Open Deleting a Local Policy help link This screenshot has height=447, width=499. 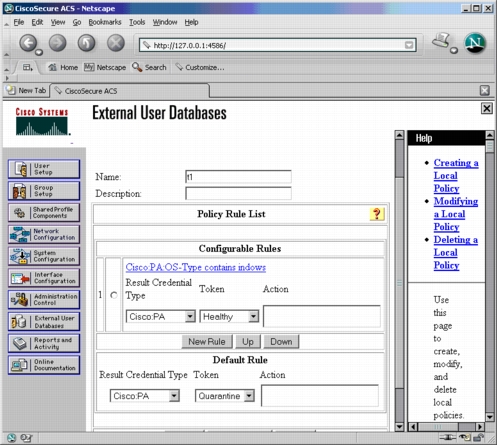click(456, 253)
